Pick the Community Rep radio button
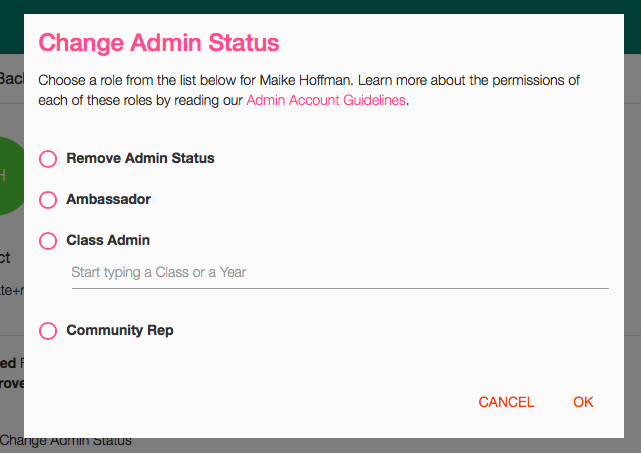 pyautogui.click(x=48, y=330)
